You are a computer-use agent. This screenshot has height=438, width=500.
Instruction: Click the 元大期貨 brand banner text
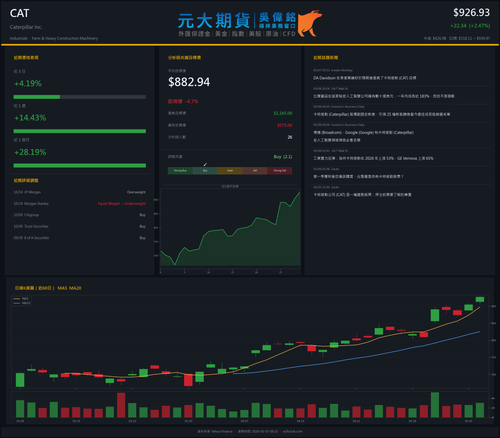(x=214, y=21)
